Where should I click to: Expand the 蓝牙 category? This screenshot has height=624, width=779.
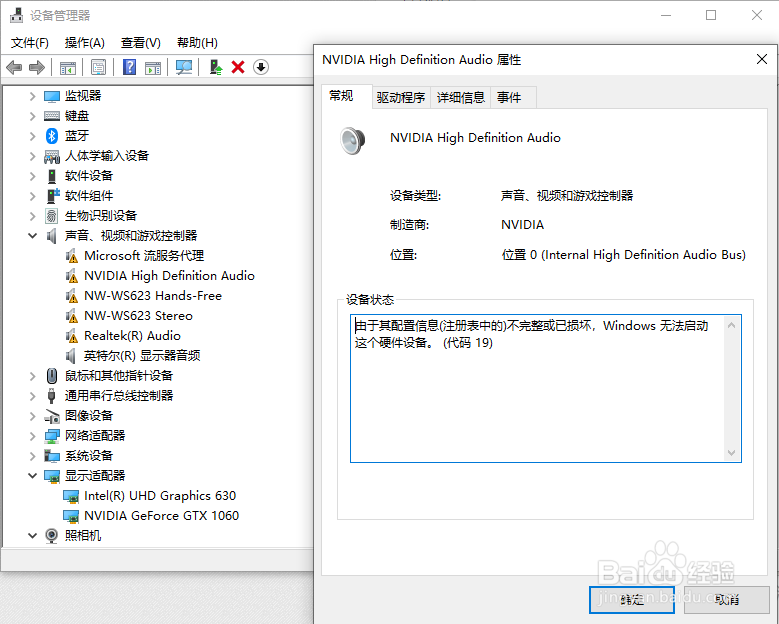[x=32, y=136]
